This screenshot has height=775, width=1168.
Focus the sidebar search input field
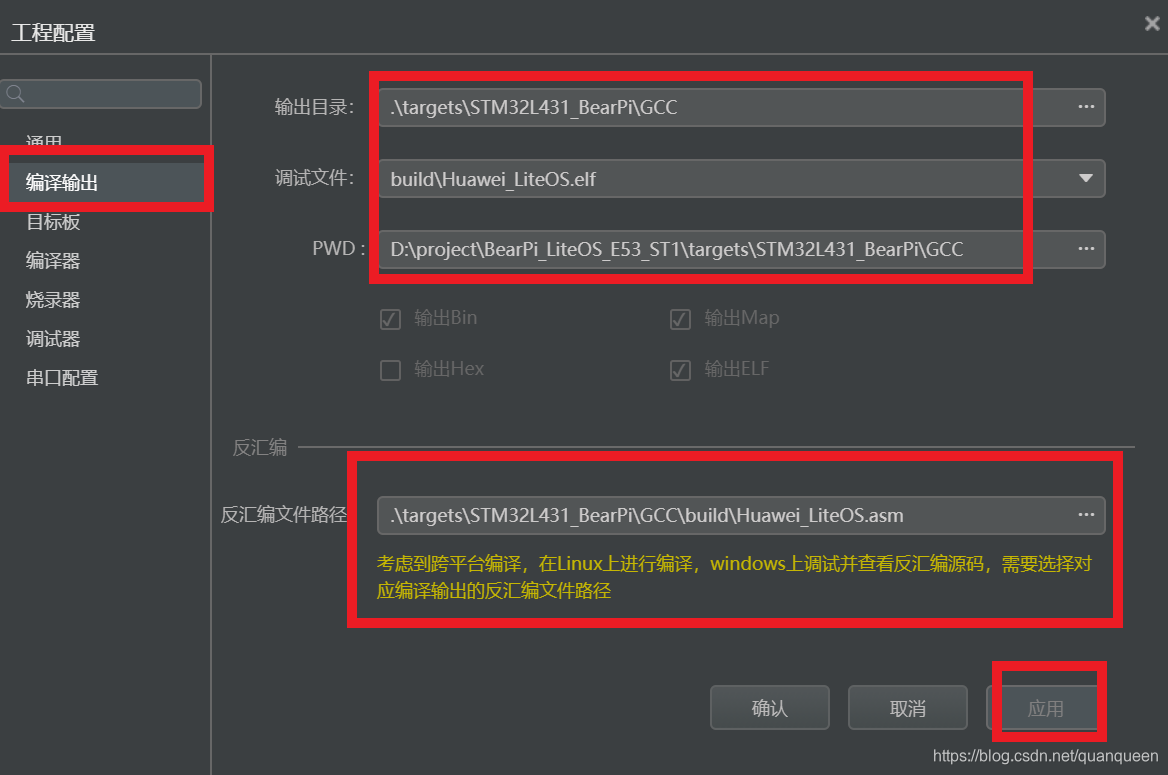coord(101,94)
